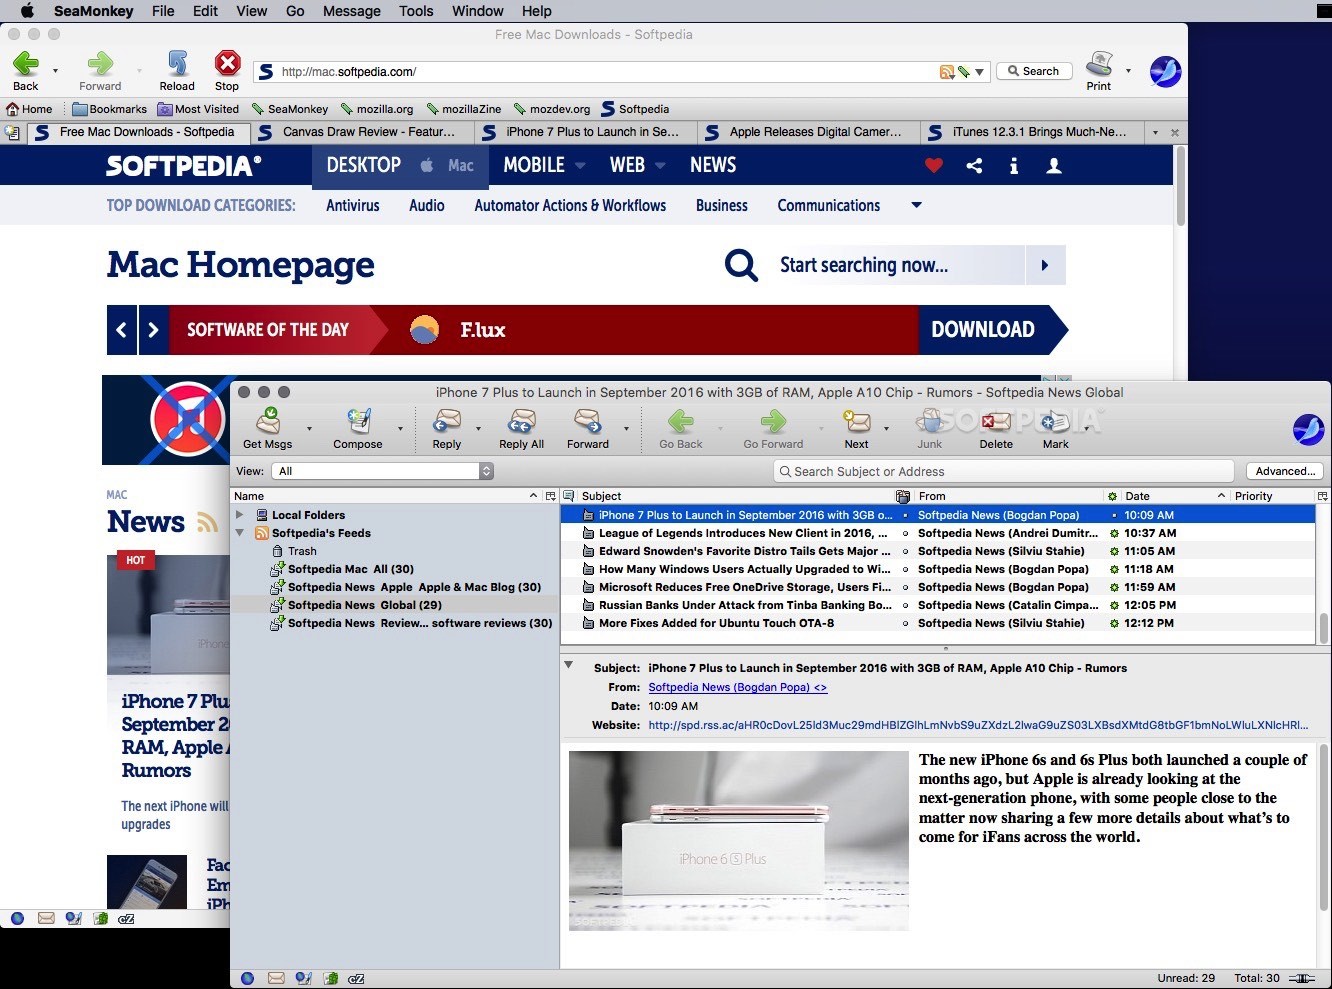Image resolution: width=1332 pixels, height=989 pixels.
Task: Click the iPhone 6S Plus article thumbnail
Action: coord(739,841)
